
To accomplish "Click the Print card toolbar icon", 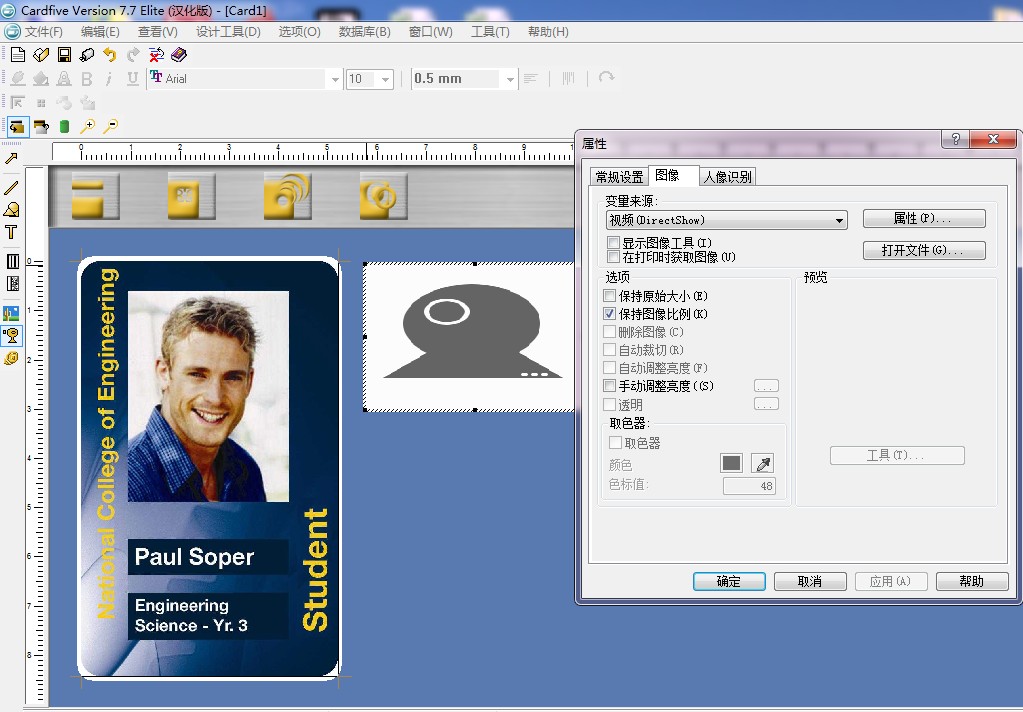I will [x=87, y=55].
